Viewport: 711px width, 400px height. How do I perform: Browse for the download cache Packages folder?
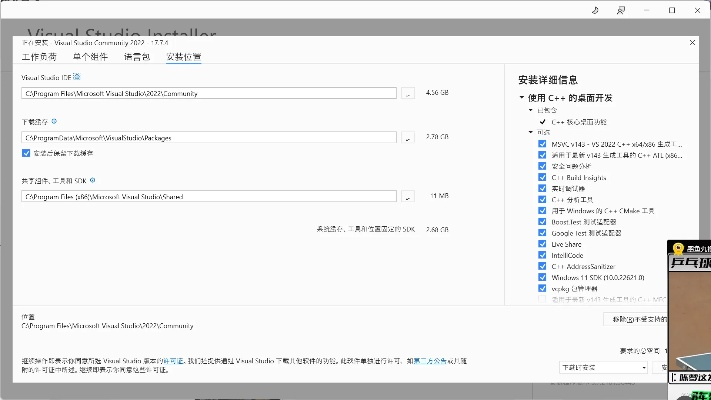pos(408,137)
